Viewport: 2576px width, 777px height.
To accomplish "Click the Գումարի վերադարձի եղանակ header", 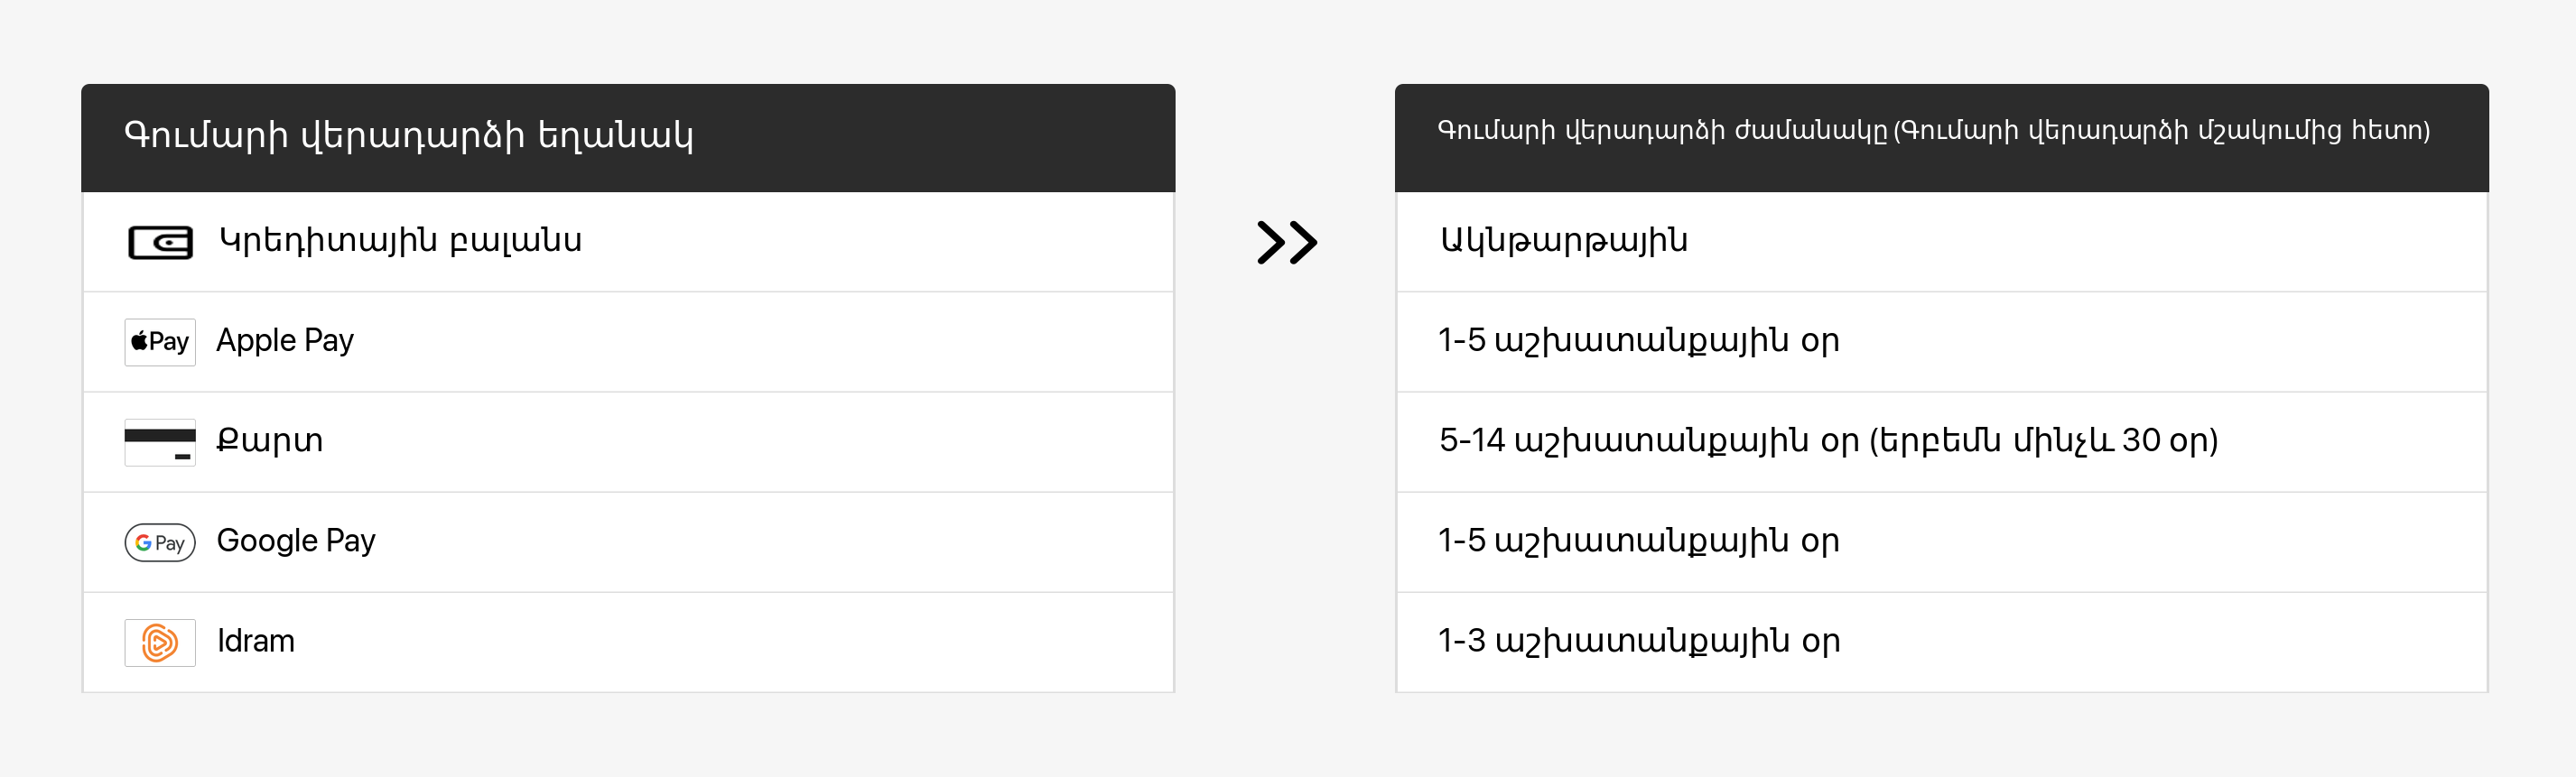I will [x=408, y=135].
